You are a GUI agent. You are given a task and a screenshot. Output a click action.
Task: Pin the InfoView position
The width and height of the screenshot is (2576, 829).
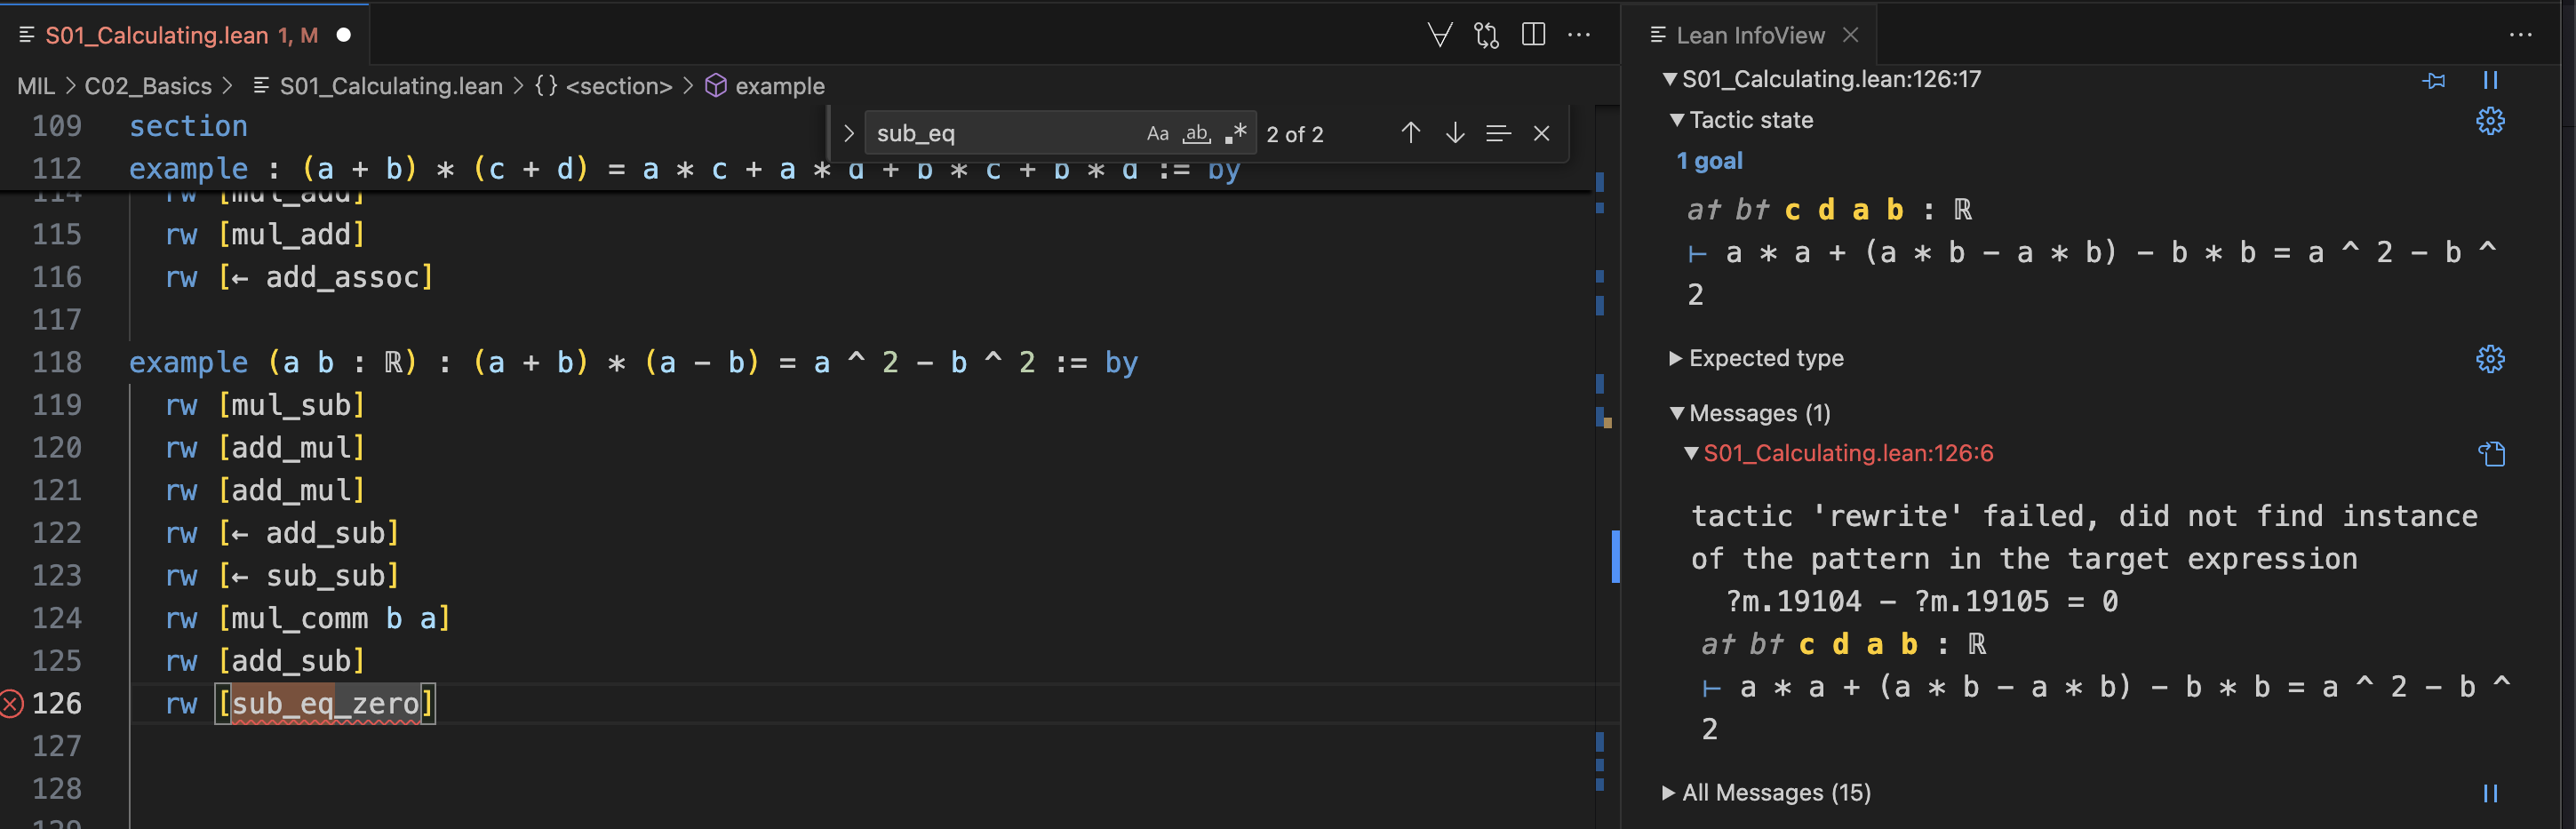coord(2434,80)
